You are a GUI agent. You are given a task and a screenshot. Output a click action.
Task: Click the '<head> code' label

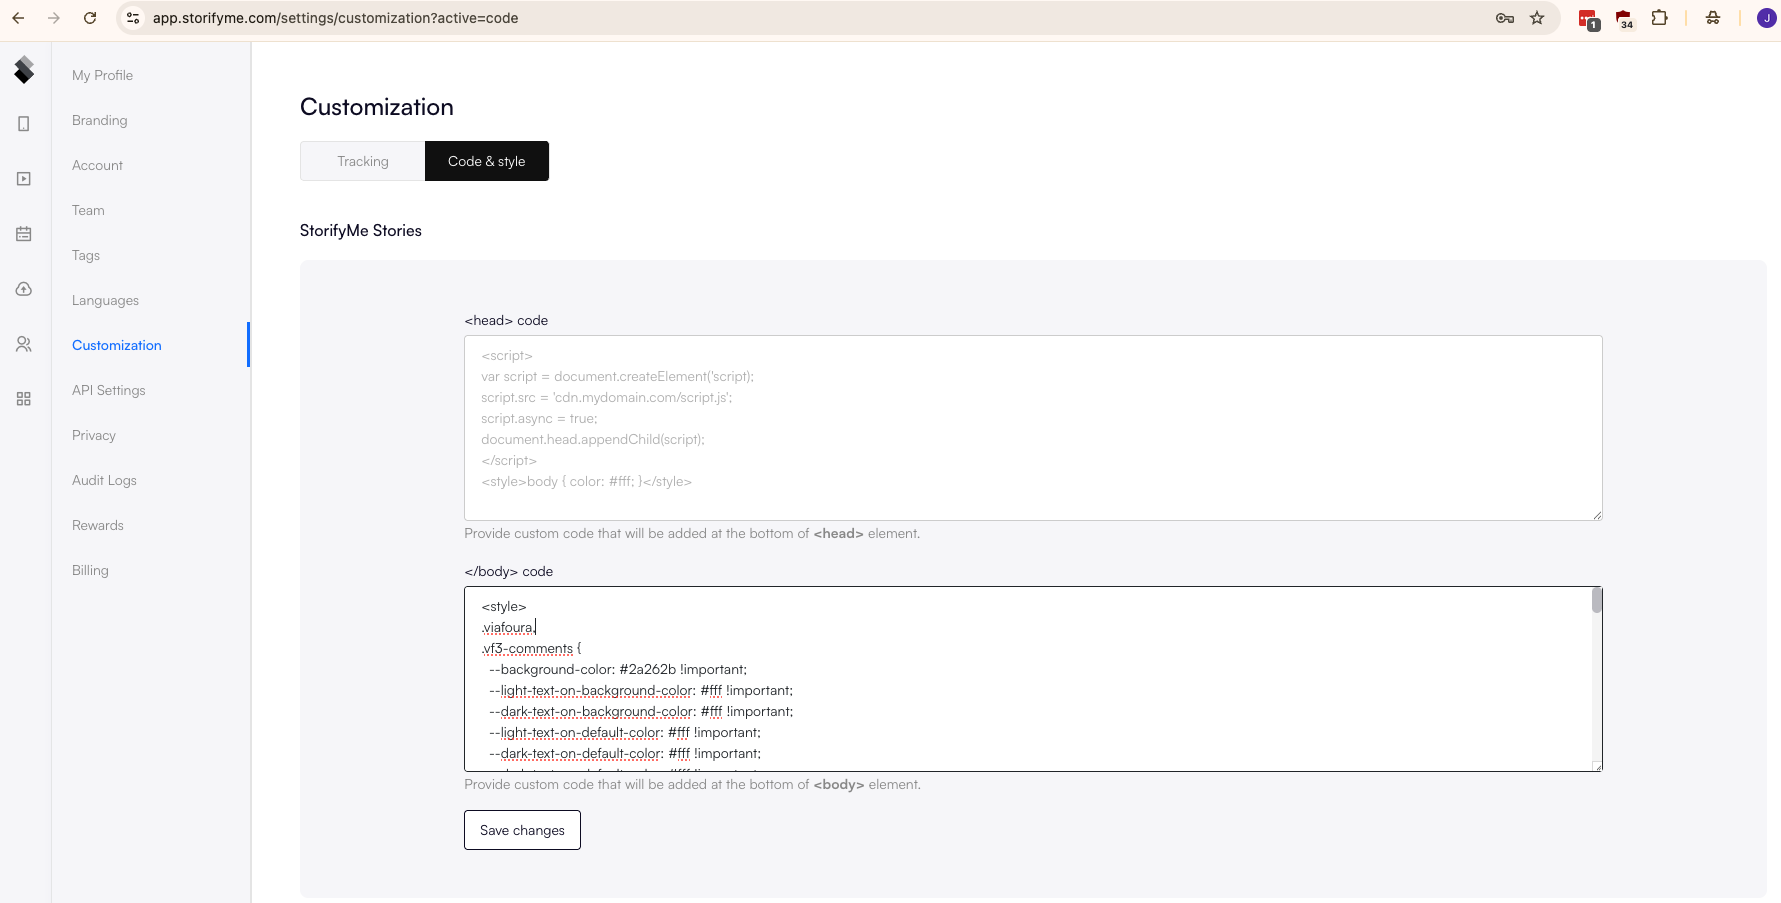(506, 320)
